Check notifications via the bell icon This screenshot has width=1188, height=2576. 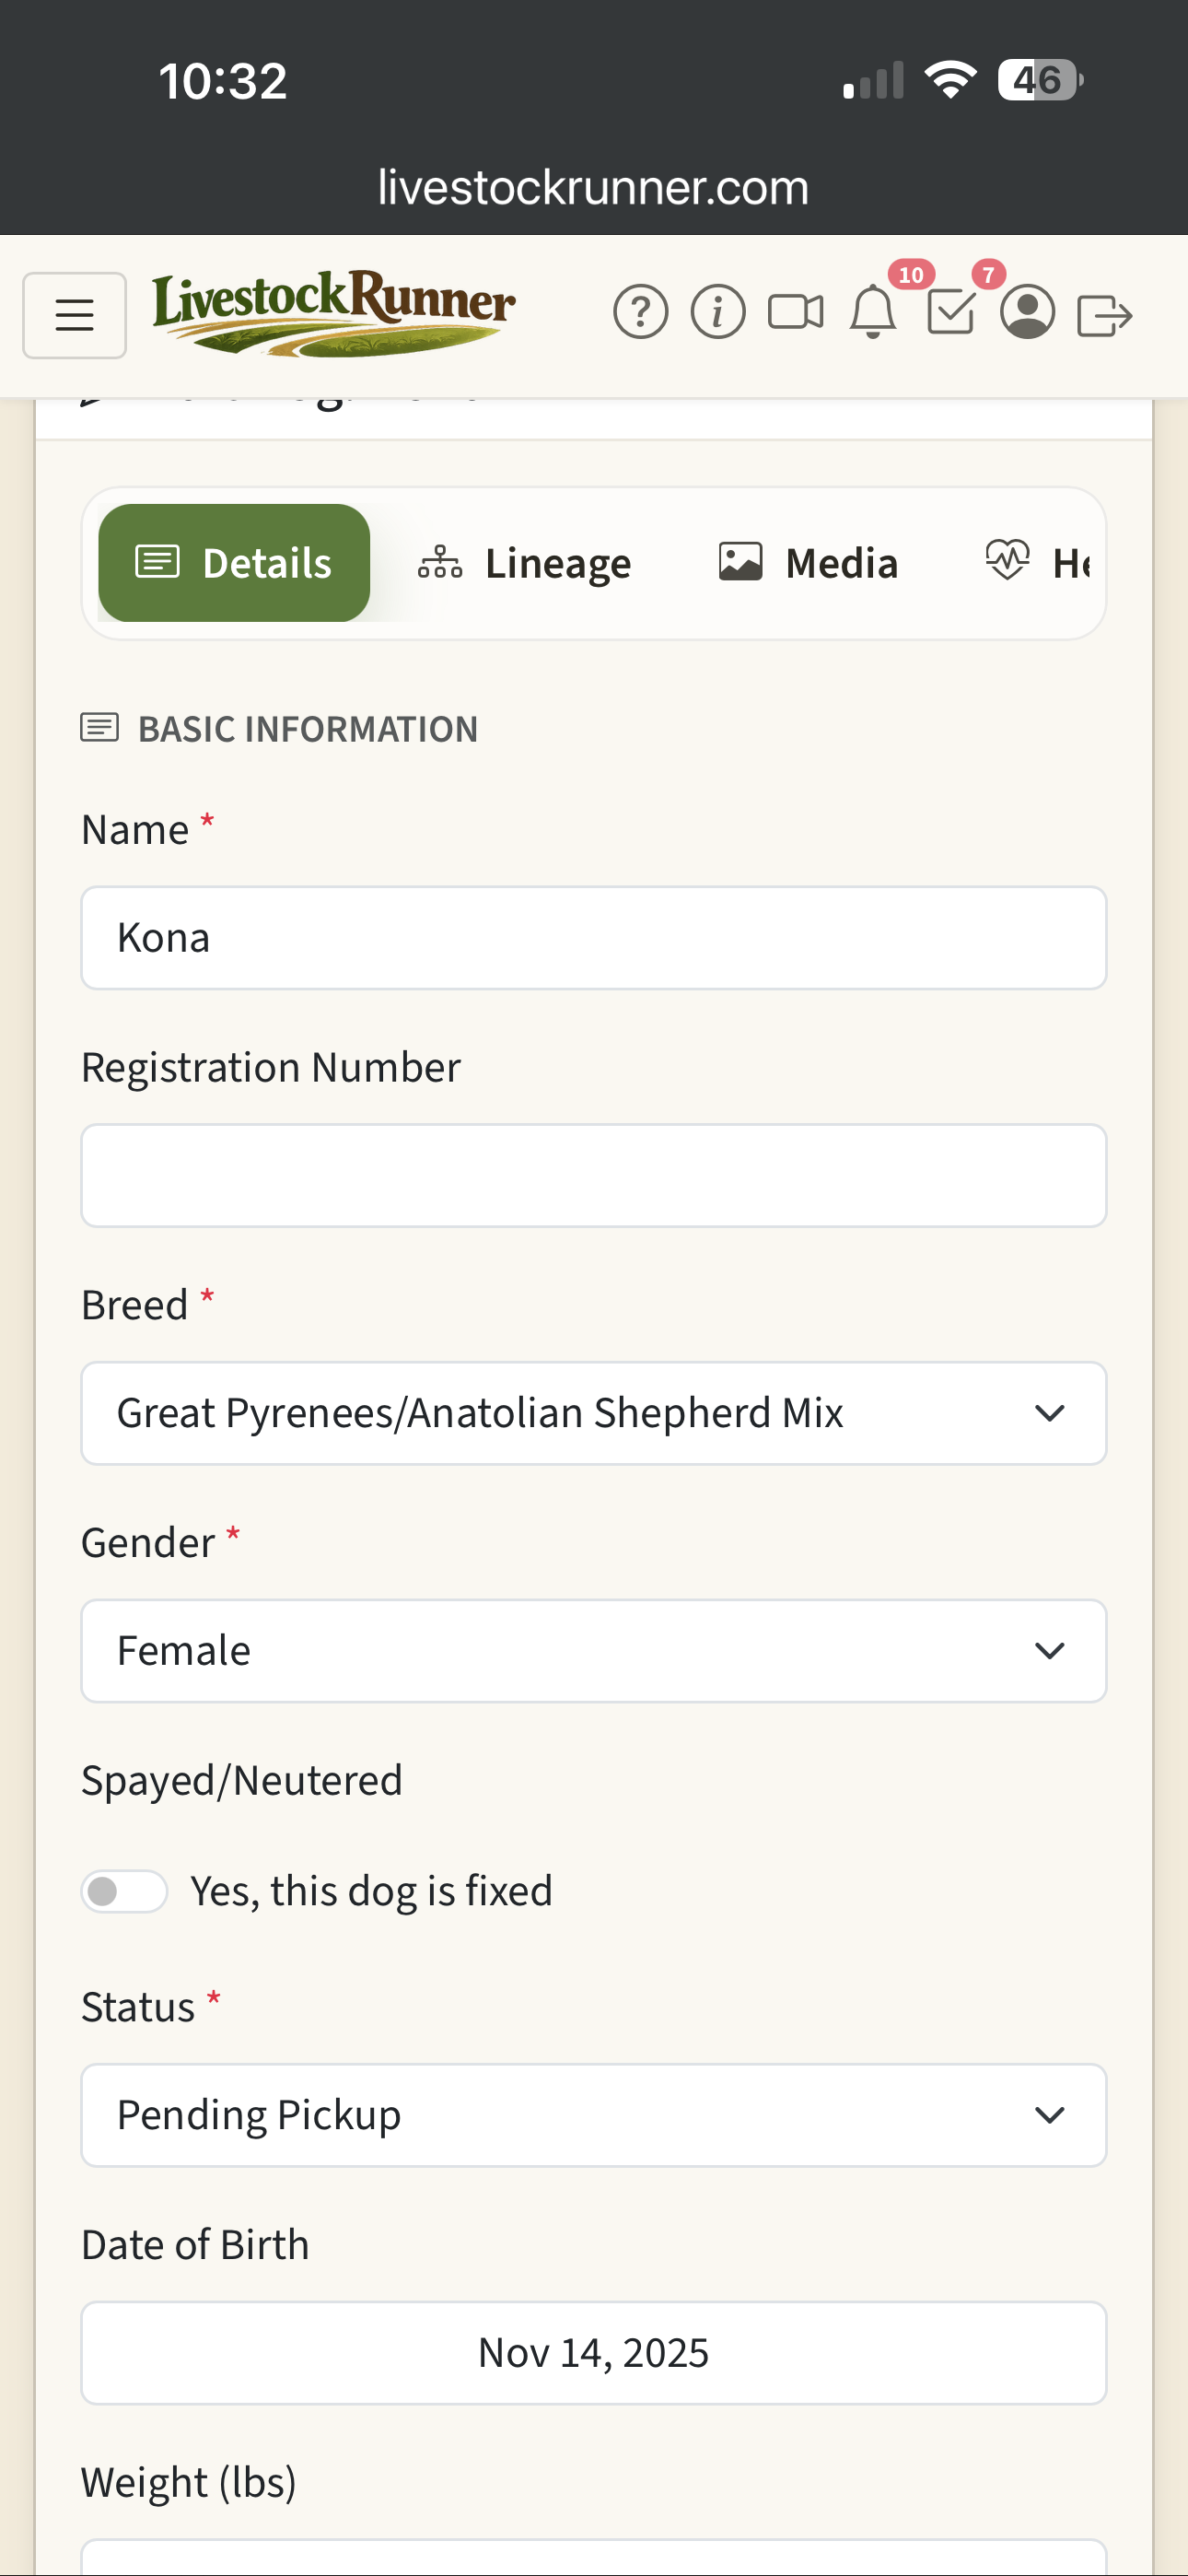(x=872, y=313)
